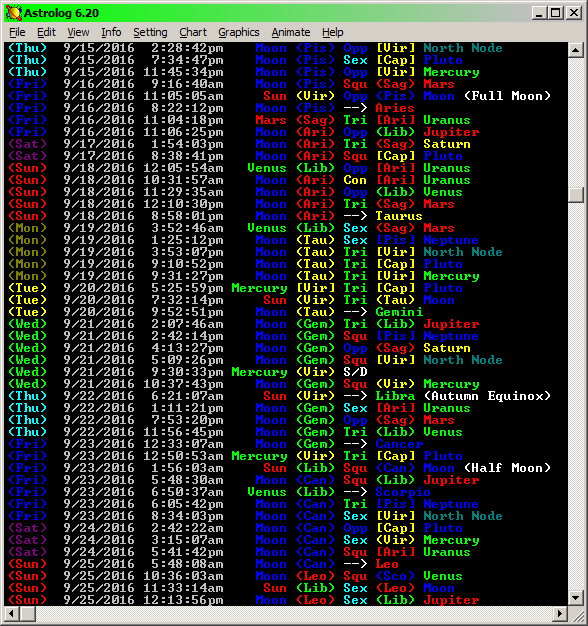
Task: Click the time 11:45:34pm row
Action: tap(279, 72)
